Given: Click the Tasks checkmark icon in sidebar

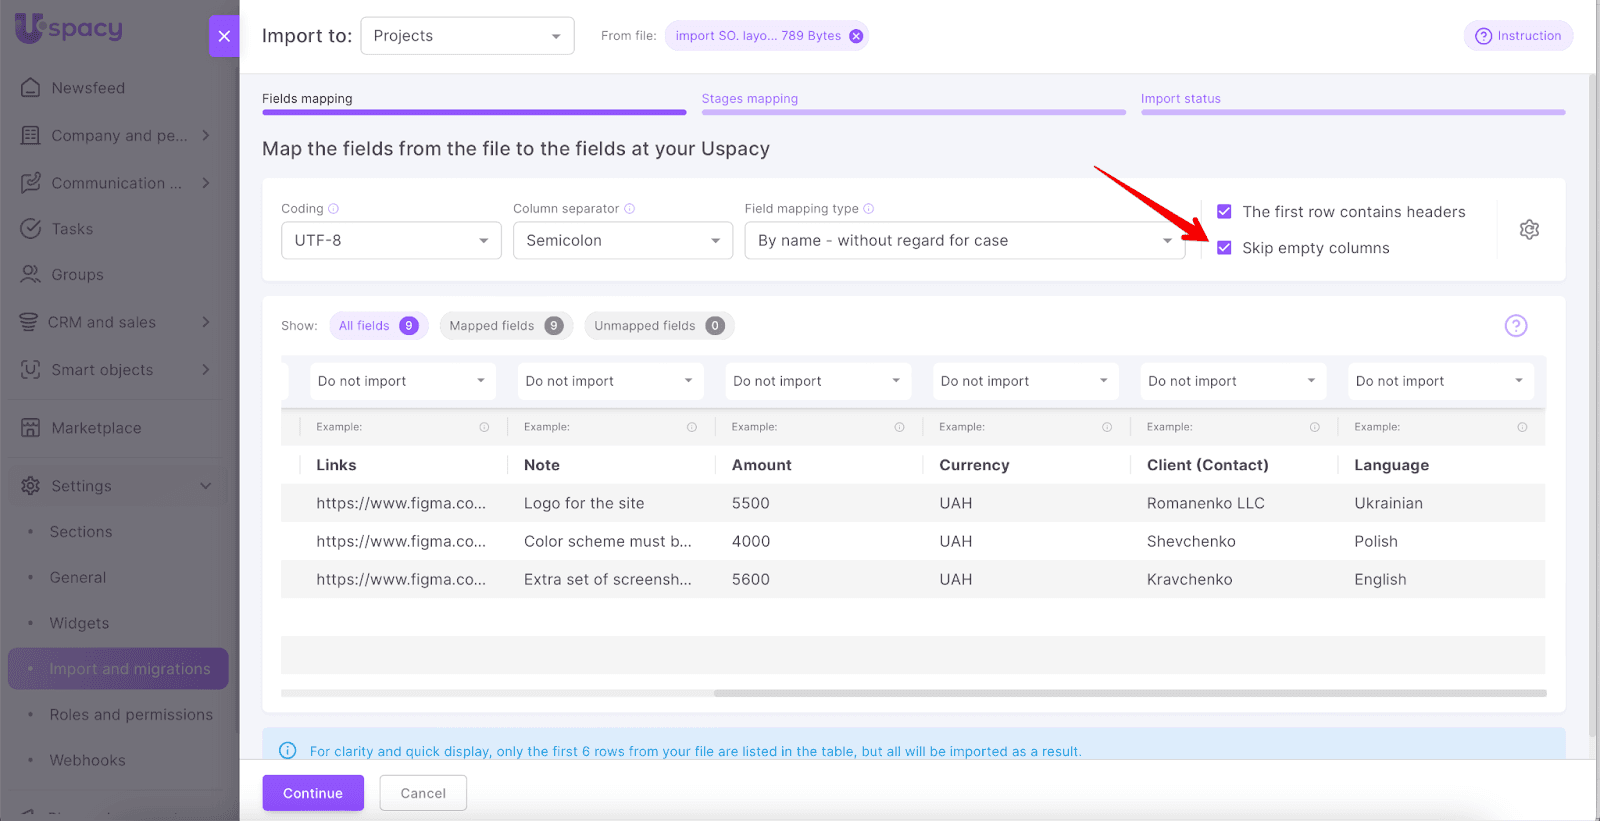Looking at the screenshot, I should (31, 229).
